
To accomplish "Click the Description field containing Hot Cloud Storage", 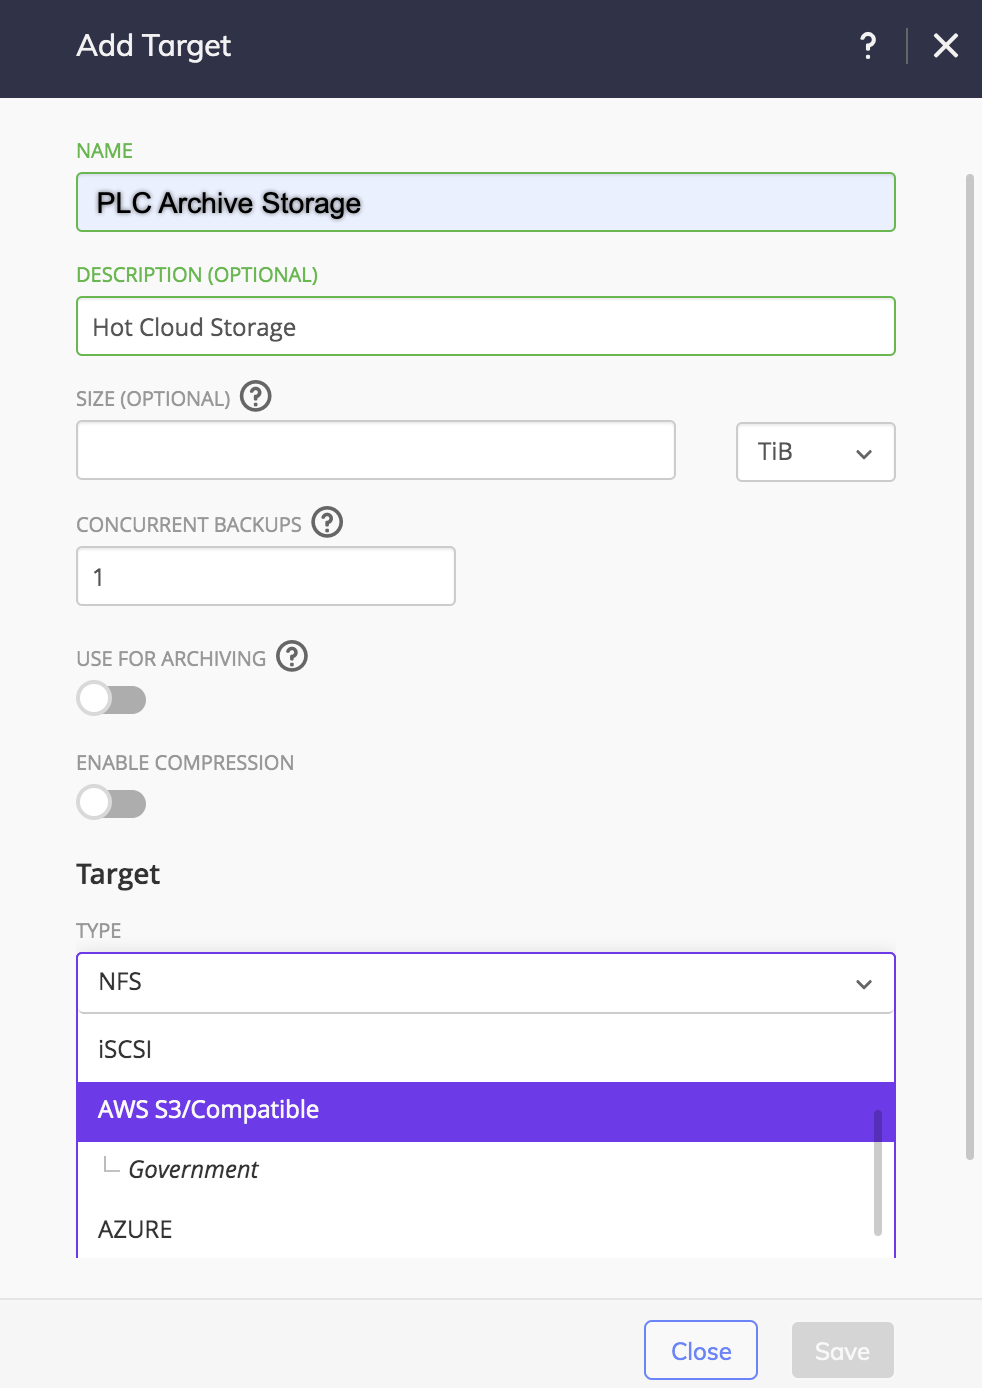I will [485, 327].
